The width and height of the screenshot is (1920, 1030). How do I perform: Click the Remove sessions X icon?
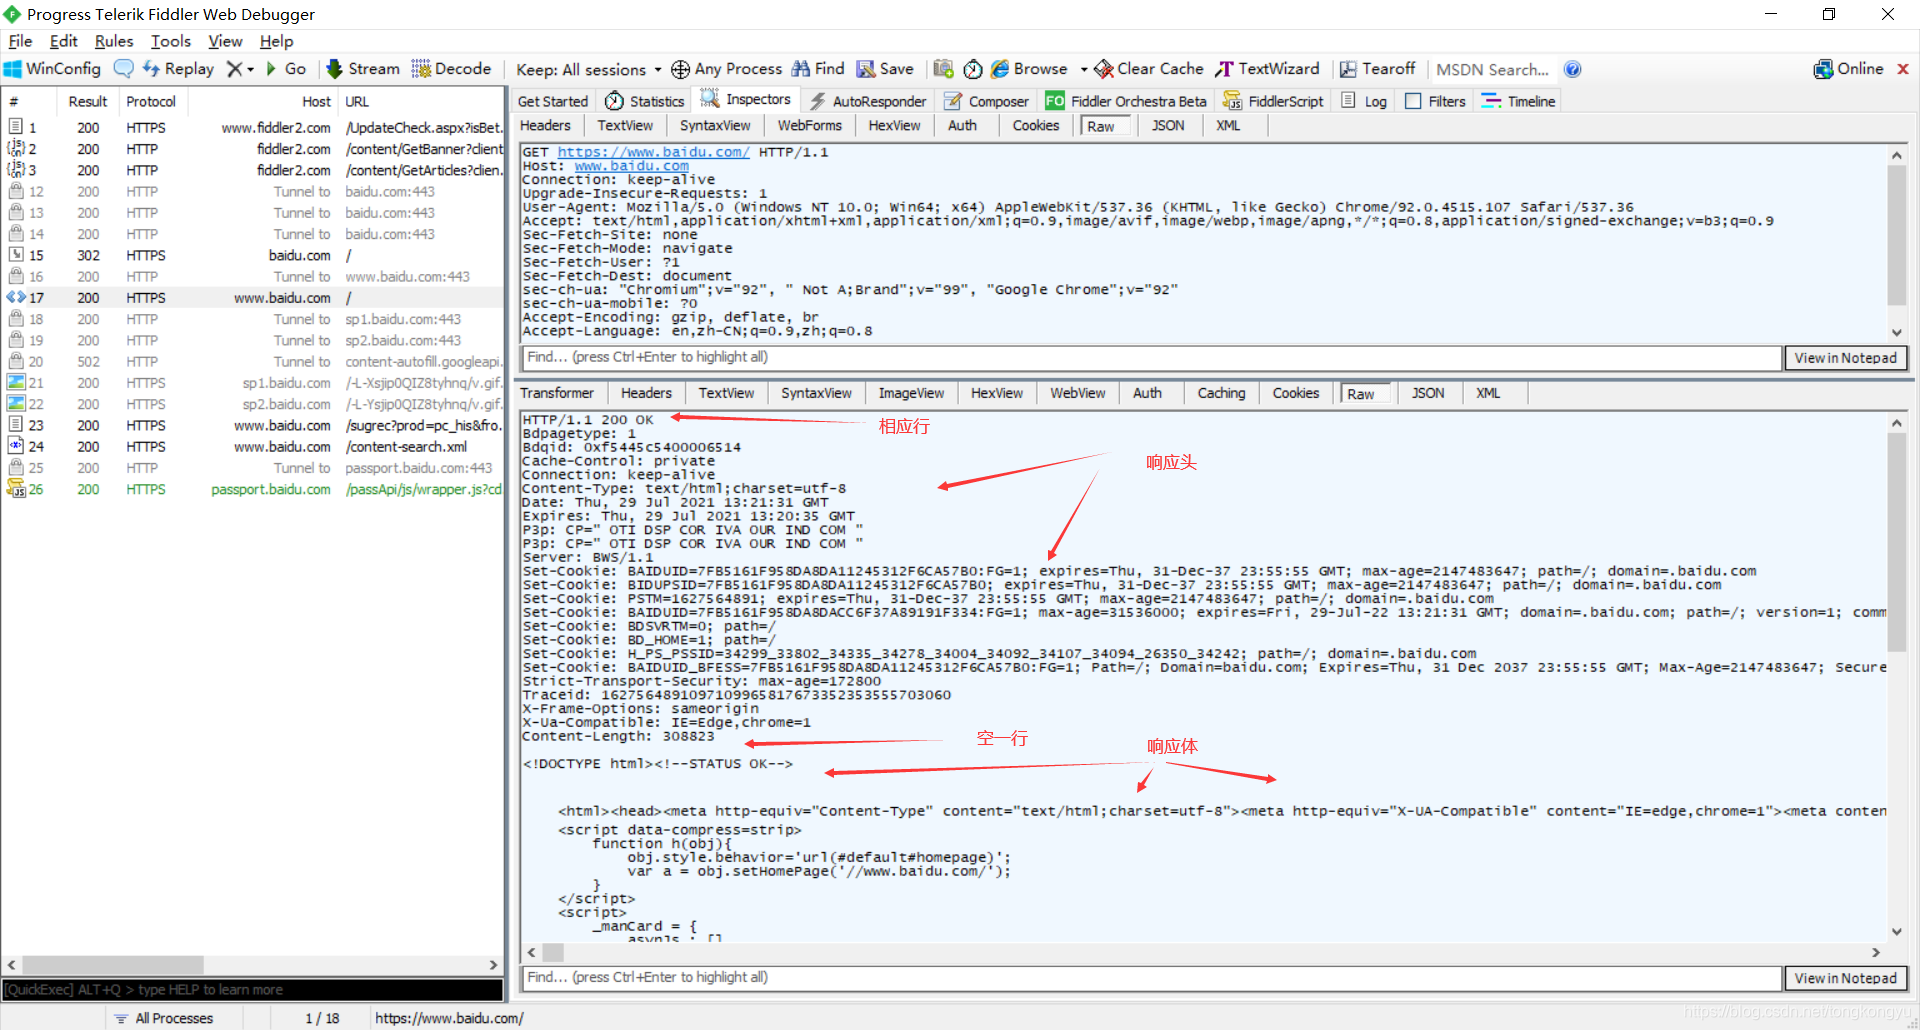coord(234,69)
